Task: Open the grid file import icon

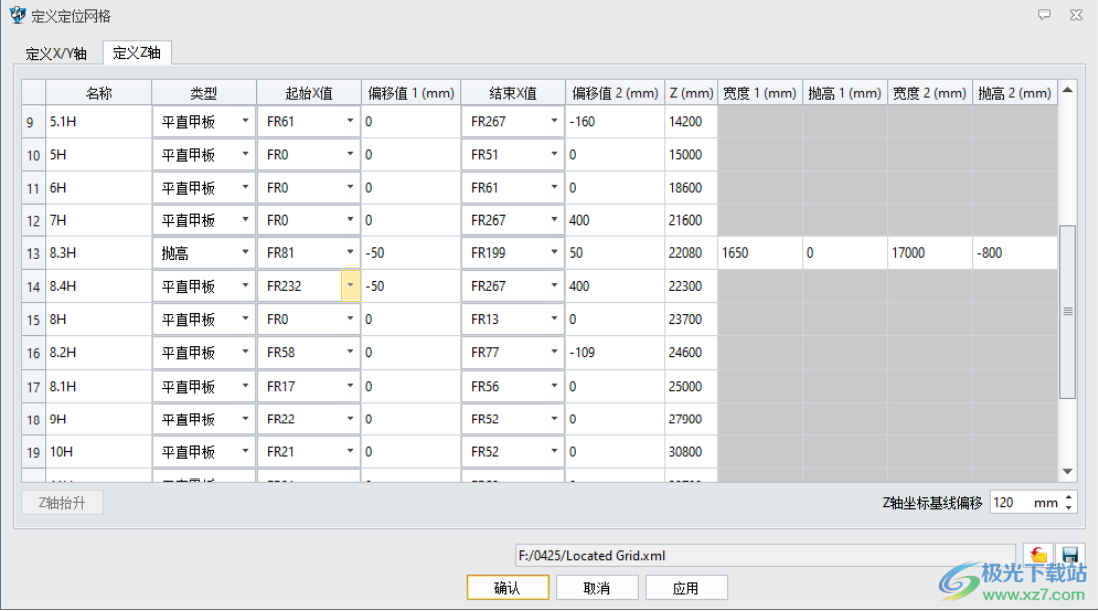Action: (x=1038, y=556)
